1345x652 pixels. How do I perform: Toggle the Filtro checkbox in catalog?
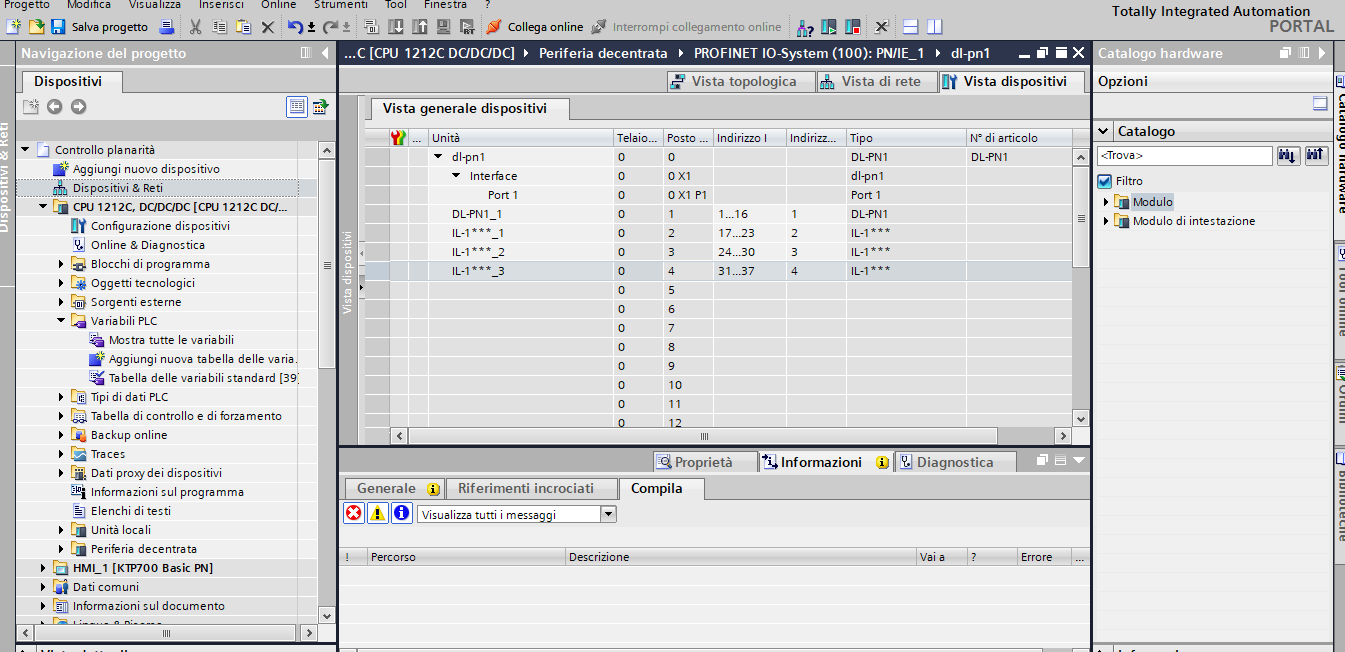pyautogui.click(x=1104, y=181)
